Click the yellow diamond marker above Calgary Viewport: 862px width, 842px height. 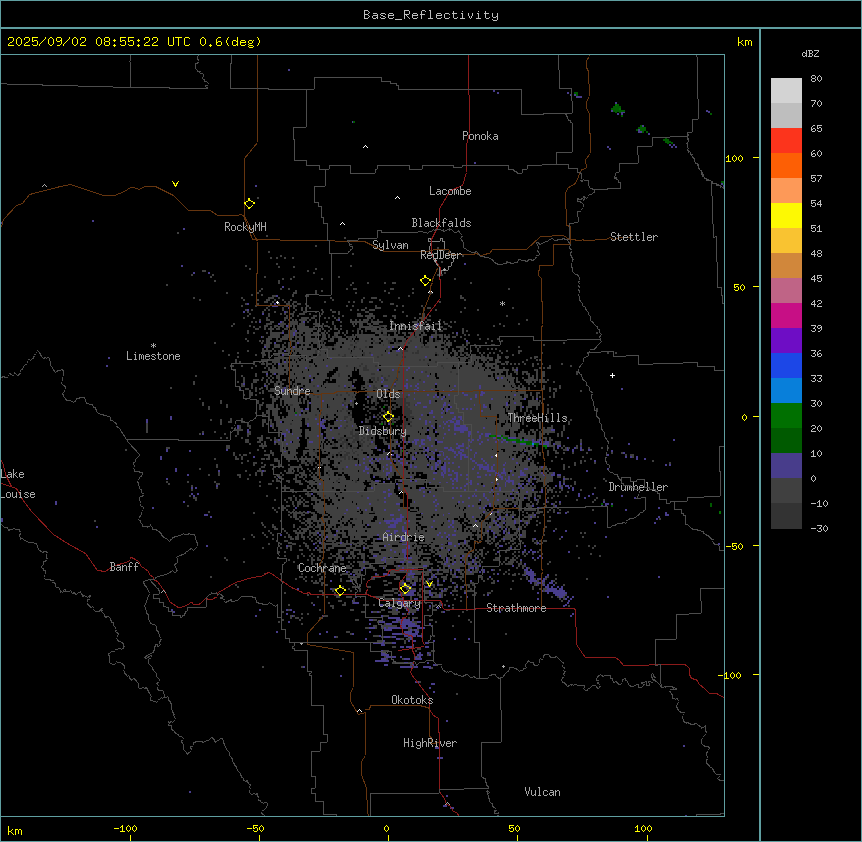405,589
